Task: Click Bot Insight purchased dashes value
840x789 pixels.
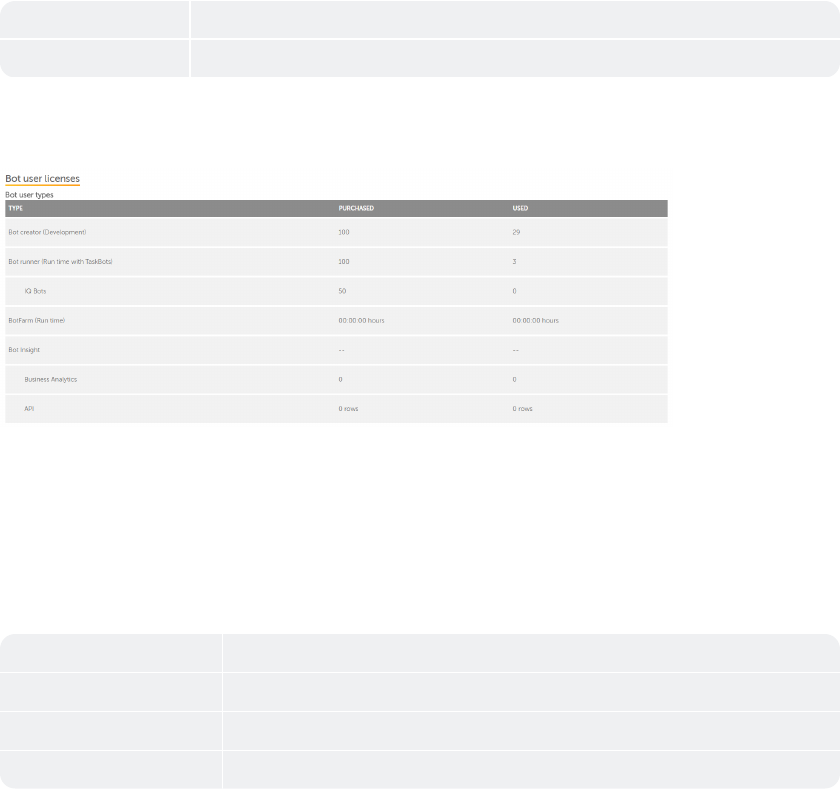Action: pos(342,350)
